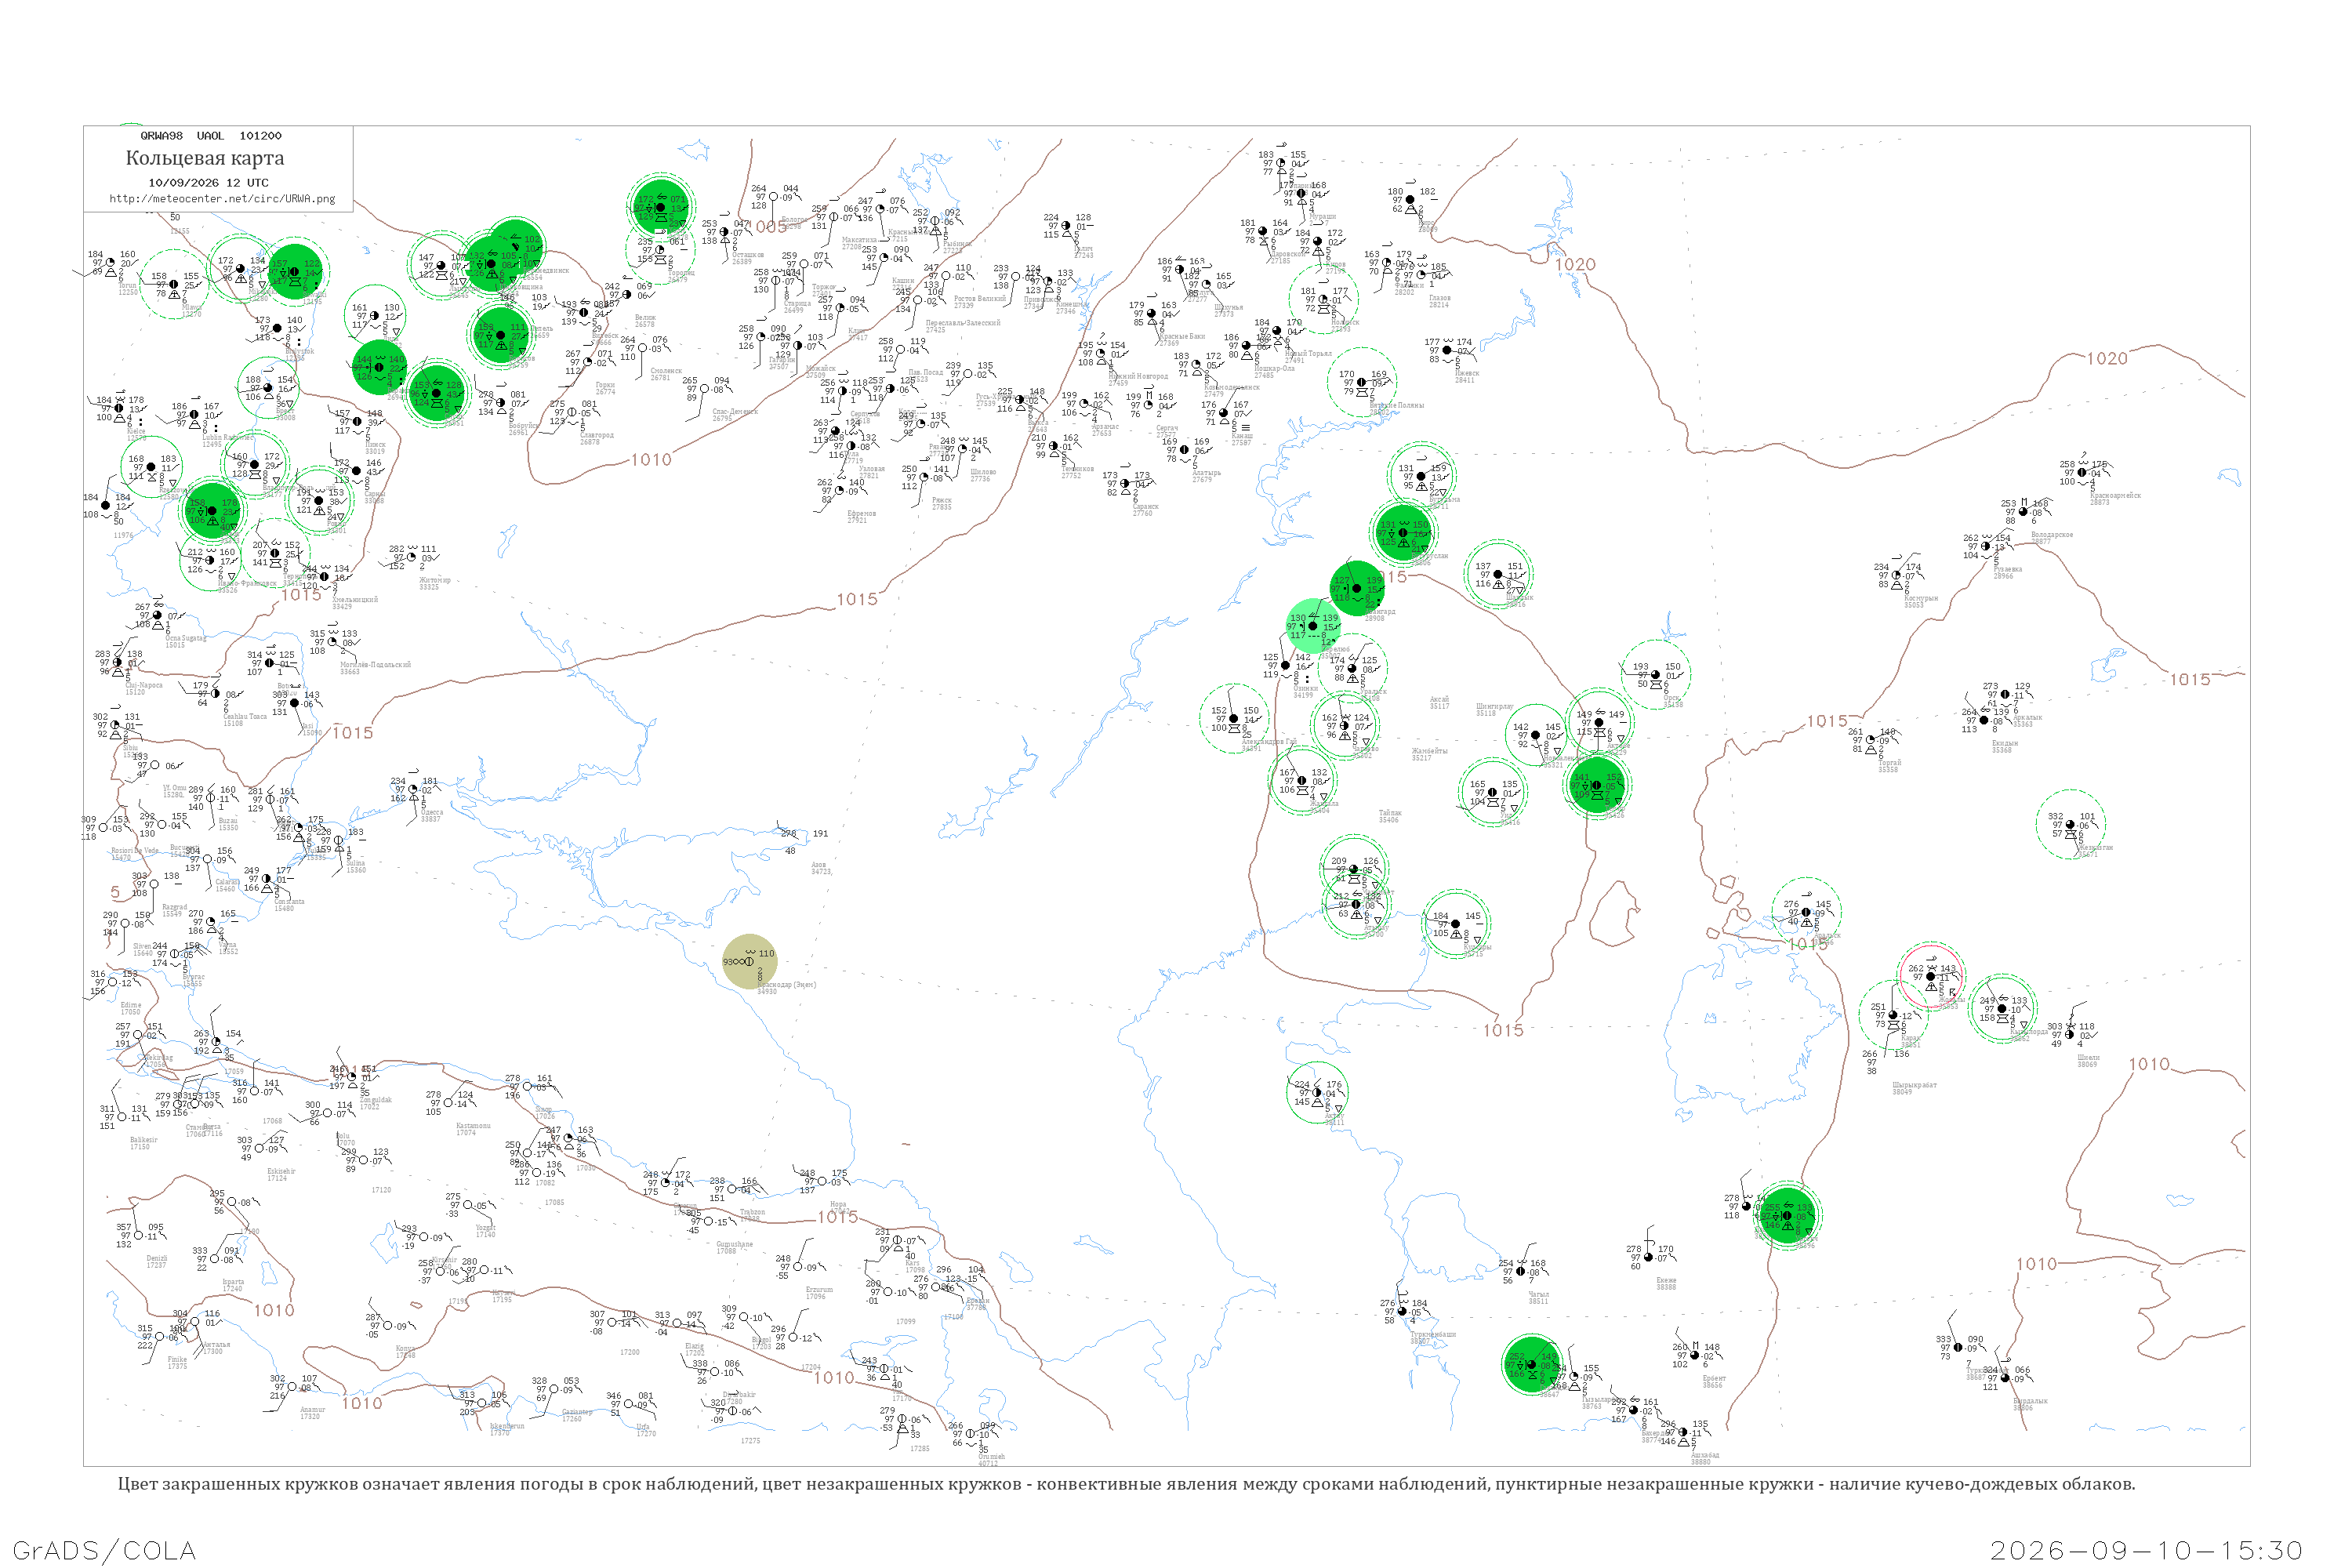
Task: Click the 2026-09-10-15:30 timestamp
Action: (2146, 1550)
